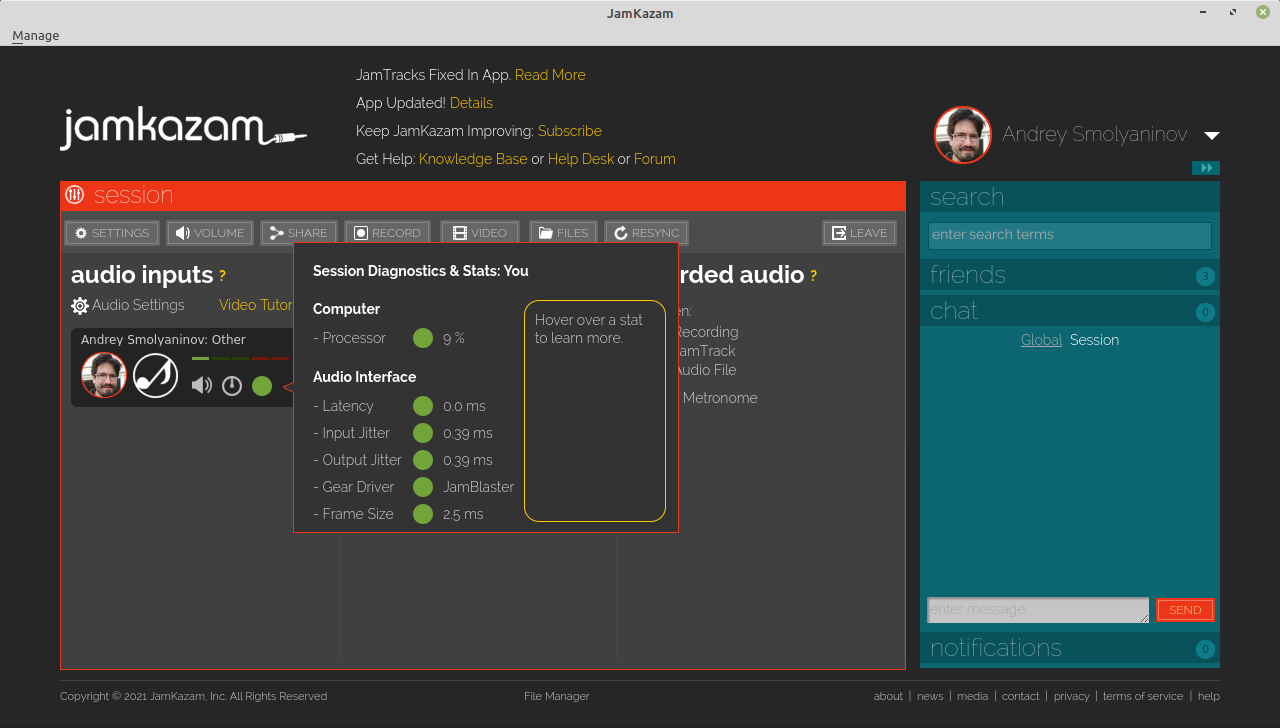1280x728 pixels.
Task: Click the search terms input field
Action: click(x=1070, y=235)
